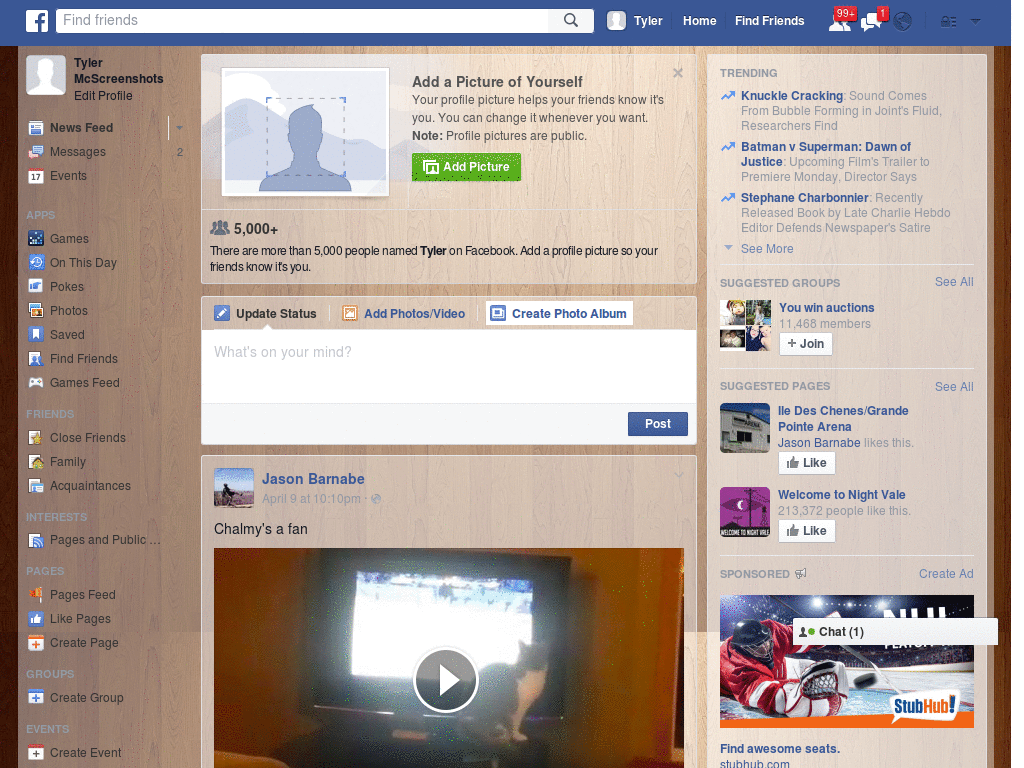This screenshot has height=768, width=1024.
Task: Expand trending See More
Action: click(x=767, y=249)
